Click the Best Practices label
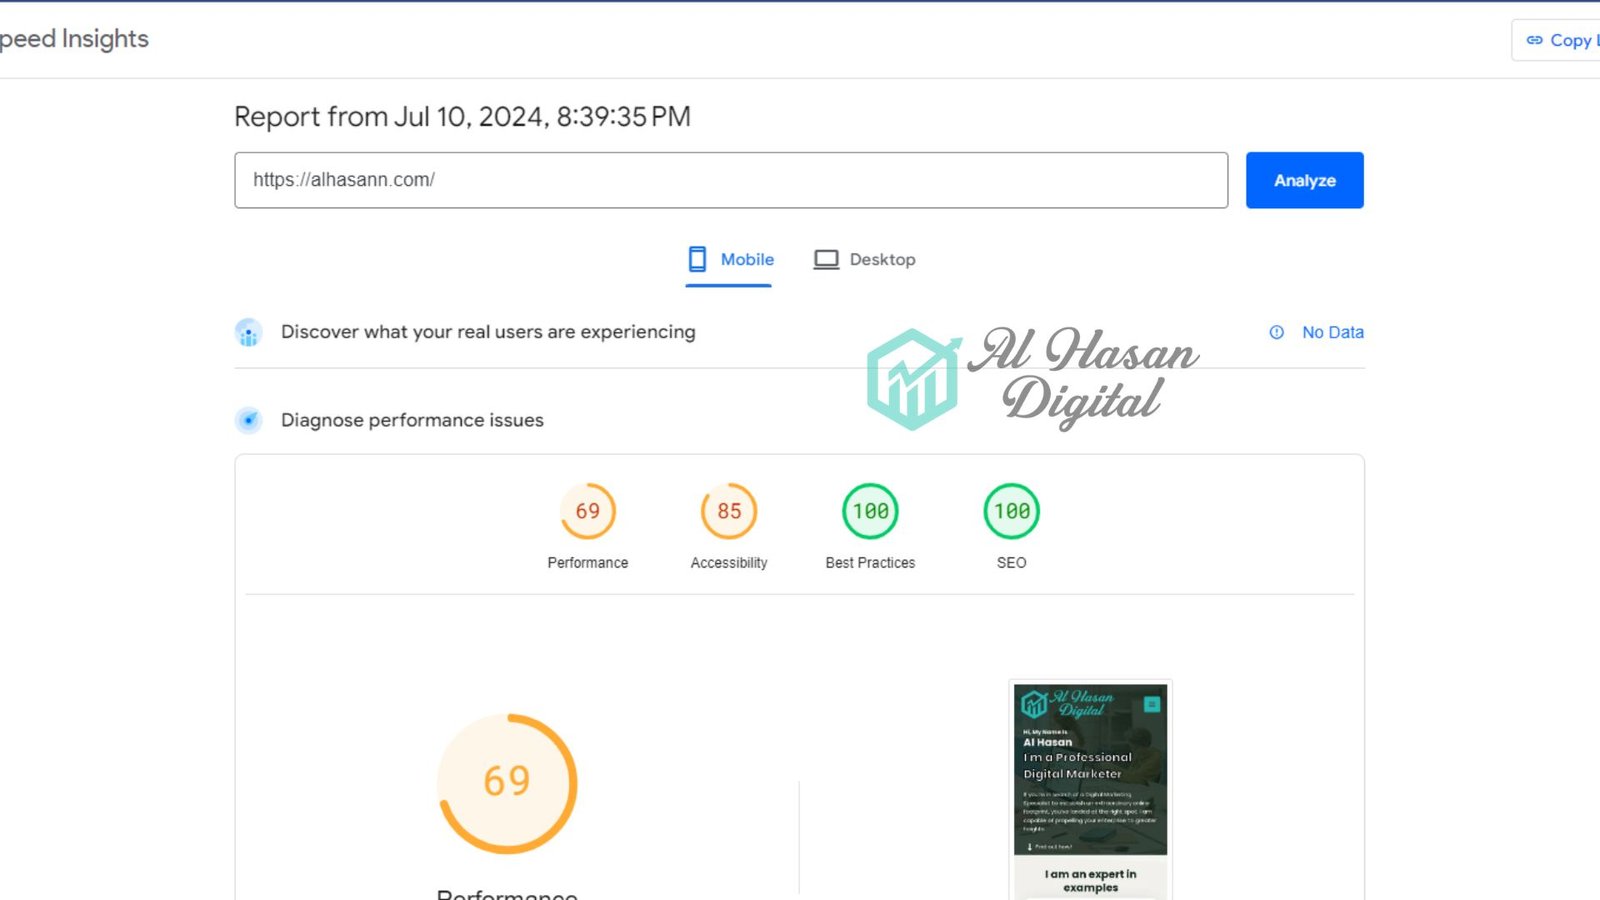Screen dimensions: 1600x900 click(870, 563)
